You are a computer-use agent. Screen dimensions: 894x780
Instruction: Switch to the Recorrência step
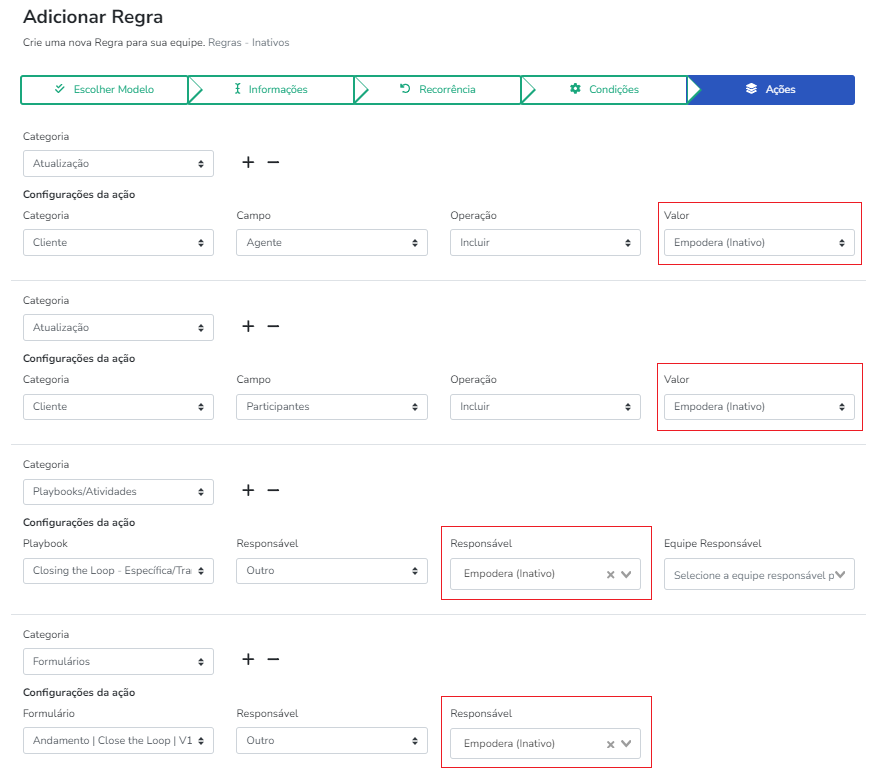click(x=437, y=89)
